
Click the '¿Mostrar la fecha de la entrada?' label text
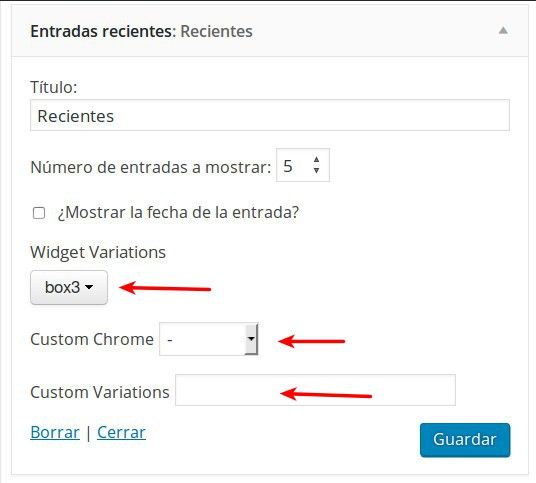[x=178, y=212]
